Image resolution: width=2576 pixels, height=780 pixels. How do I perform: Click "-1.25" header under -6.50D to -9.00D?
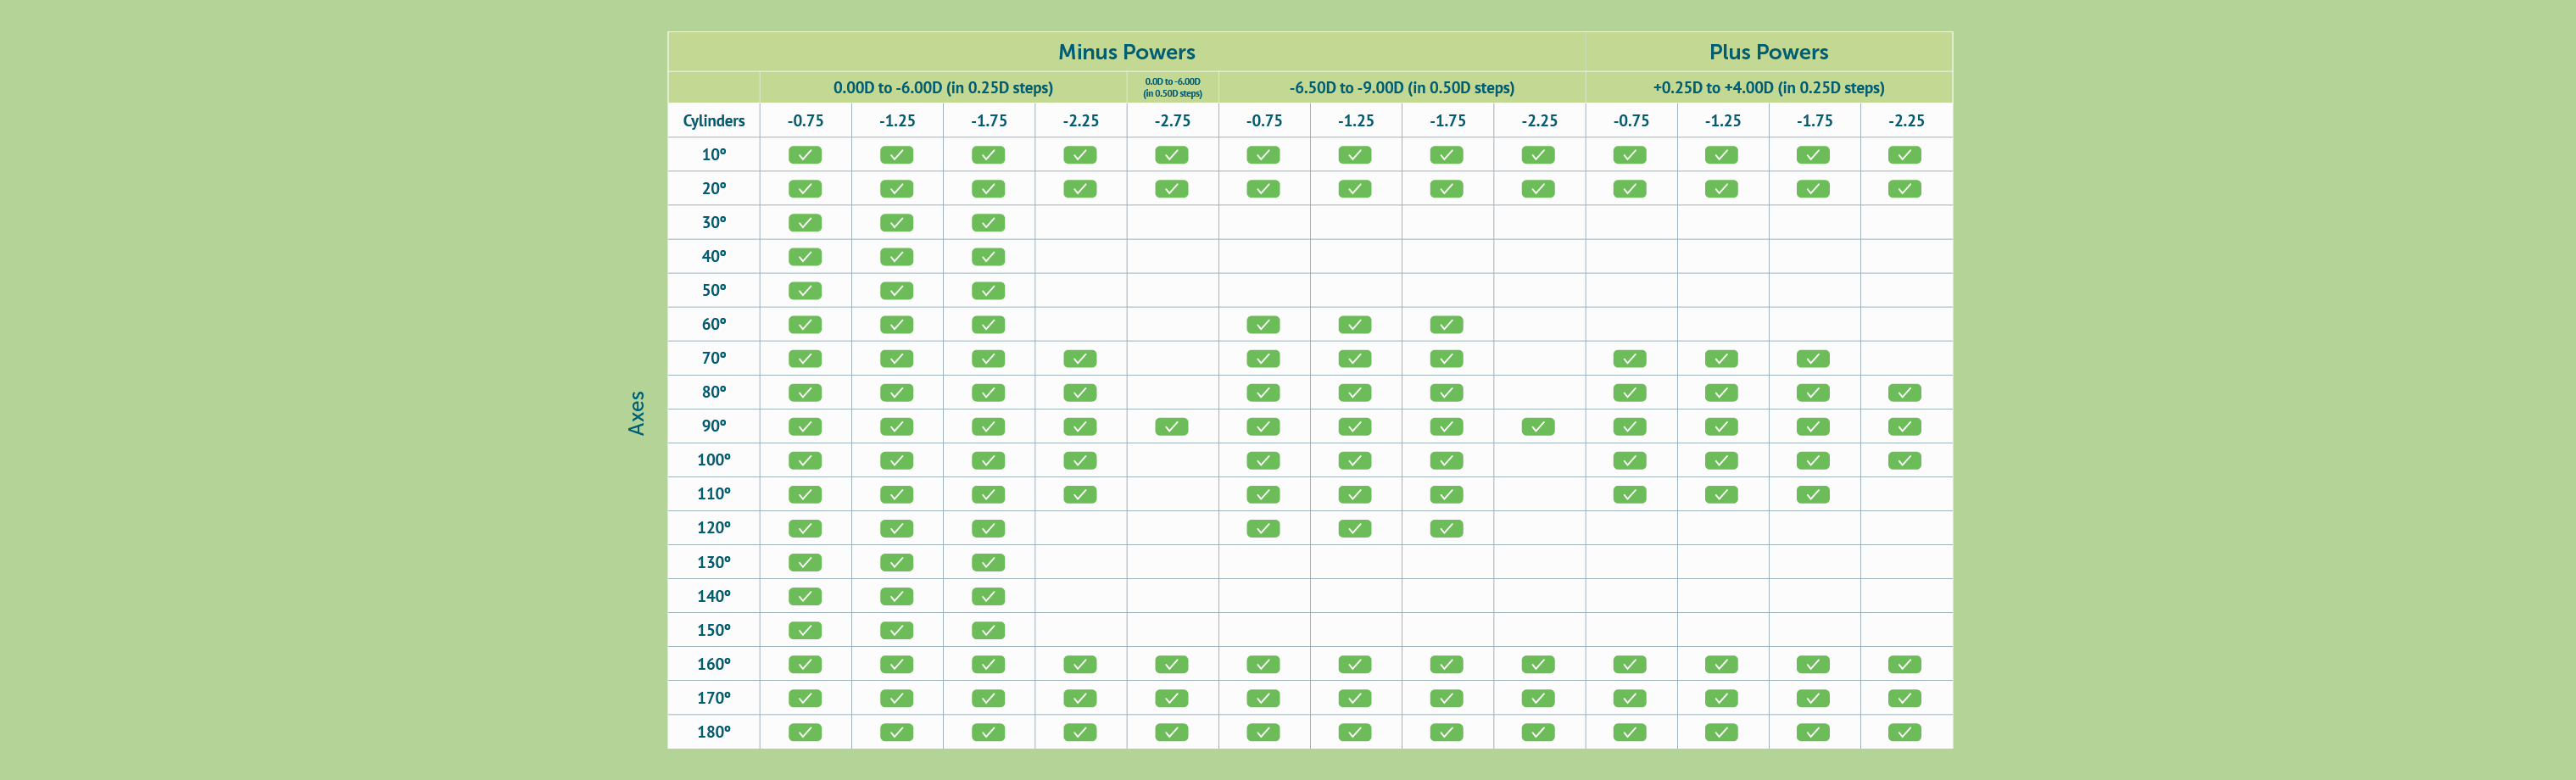(x=1356, y=121)
